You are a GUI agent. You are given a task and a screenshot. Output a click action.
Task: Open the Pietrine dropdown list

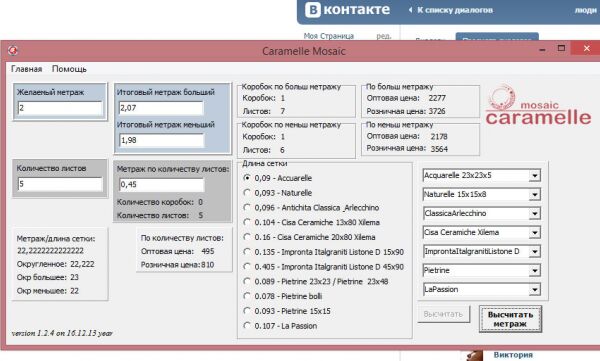[535, 271]
